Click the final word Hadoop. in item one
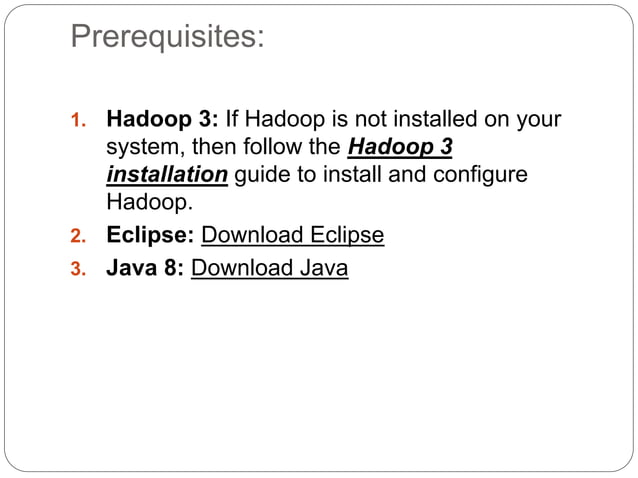This screenshot has width=638, height=478. pyautogui.click(x=149, y=202)
